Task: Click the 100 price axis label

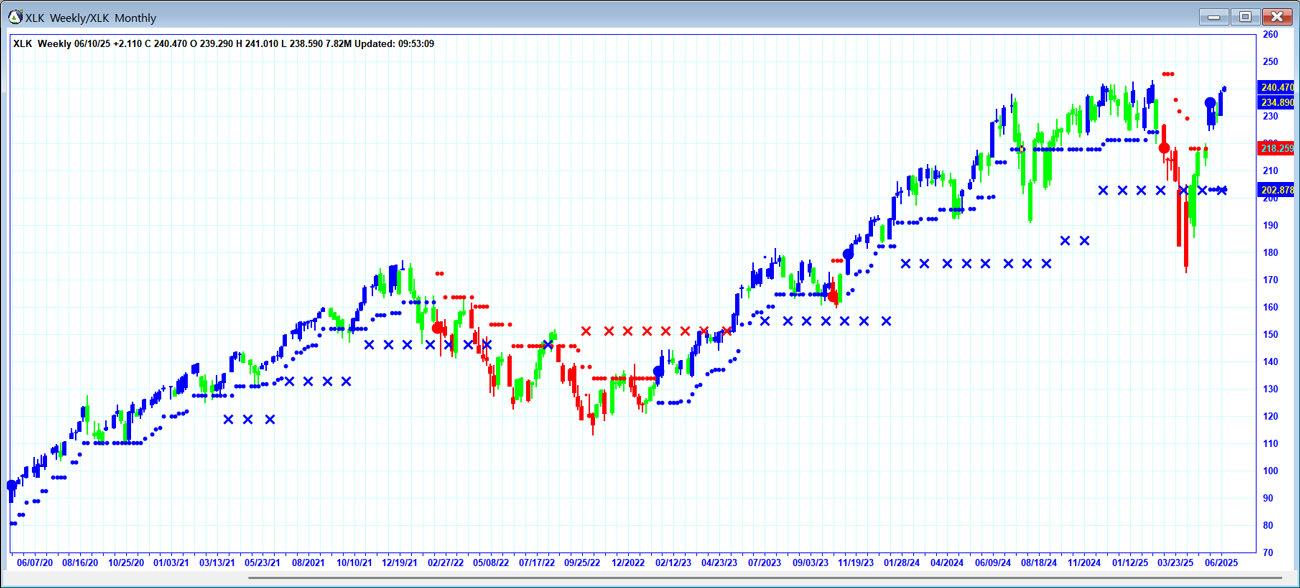Action: (1271, 471)
